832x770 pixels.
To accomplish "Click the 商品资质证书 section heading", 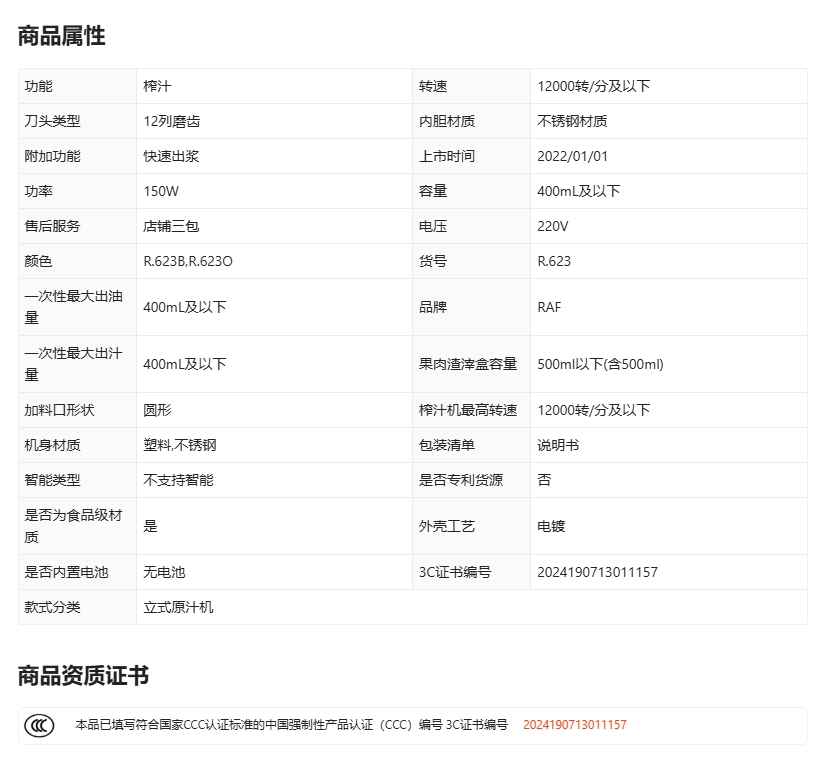I will pos(83,676).
